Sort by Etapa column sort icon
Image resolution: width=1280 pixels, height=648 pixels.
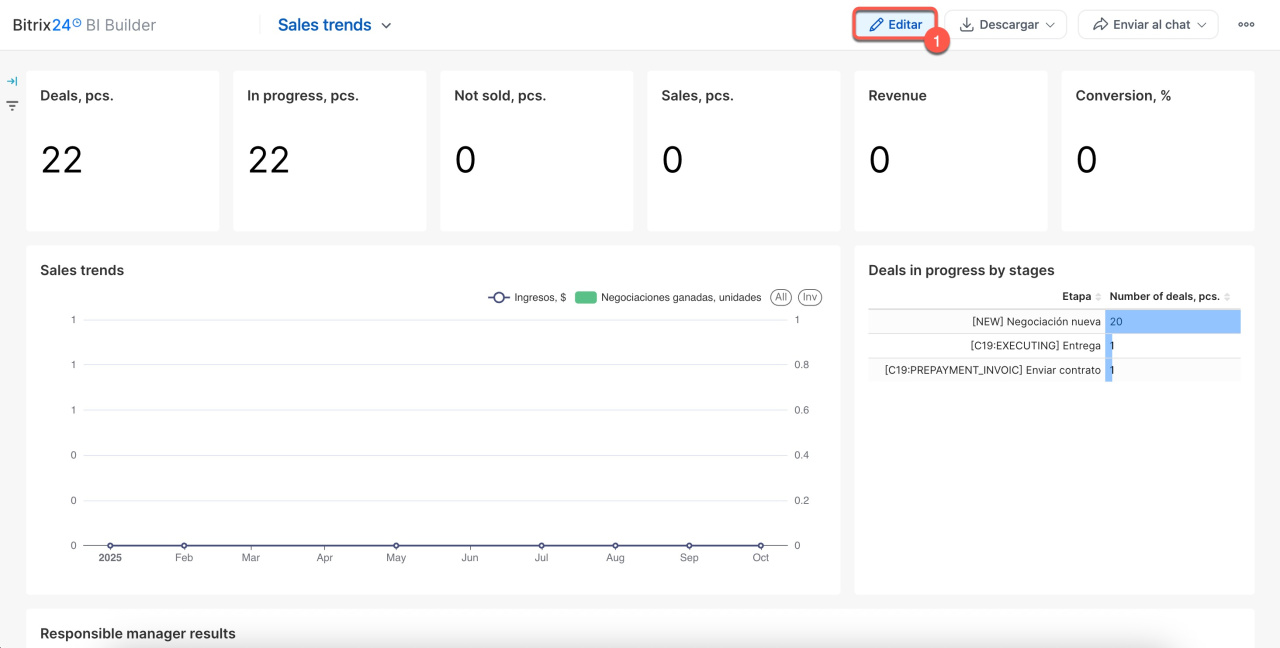[1098, 297]
